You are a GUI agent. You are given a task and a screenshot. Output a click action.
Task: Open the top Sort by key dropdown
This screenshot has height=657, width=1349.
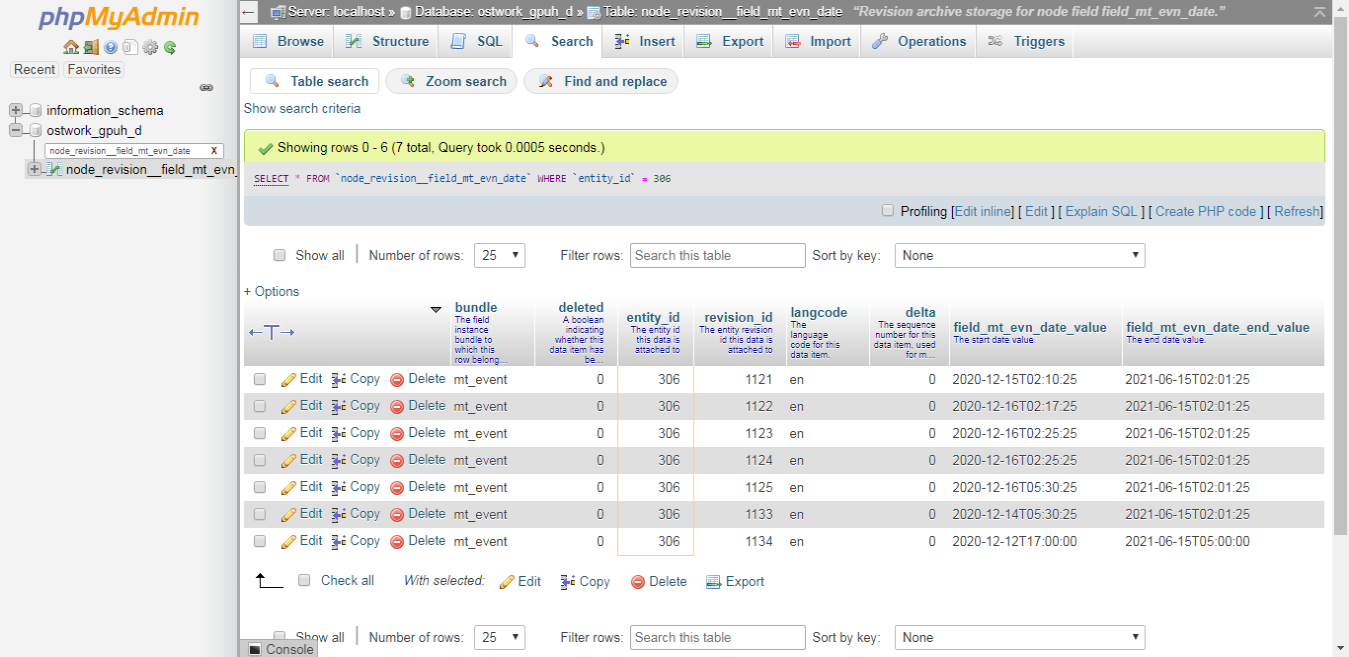tap(1019, 255)
